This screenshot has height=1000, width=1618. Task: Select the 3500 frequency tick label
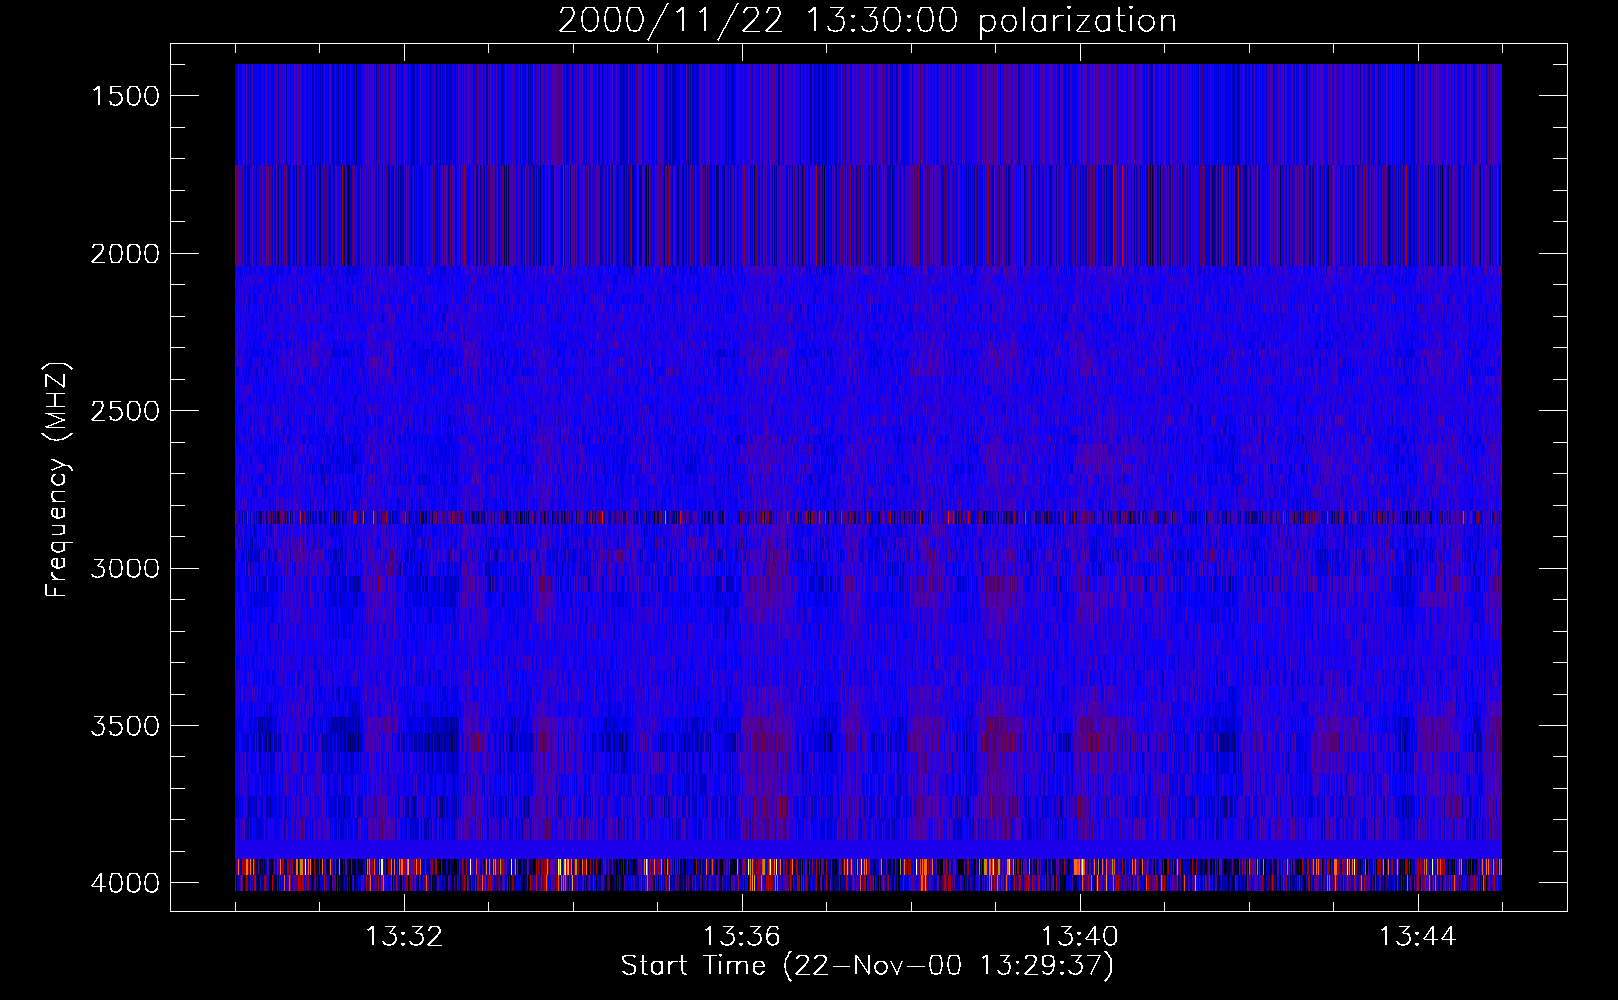coord(125,726)
